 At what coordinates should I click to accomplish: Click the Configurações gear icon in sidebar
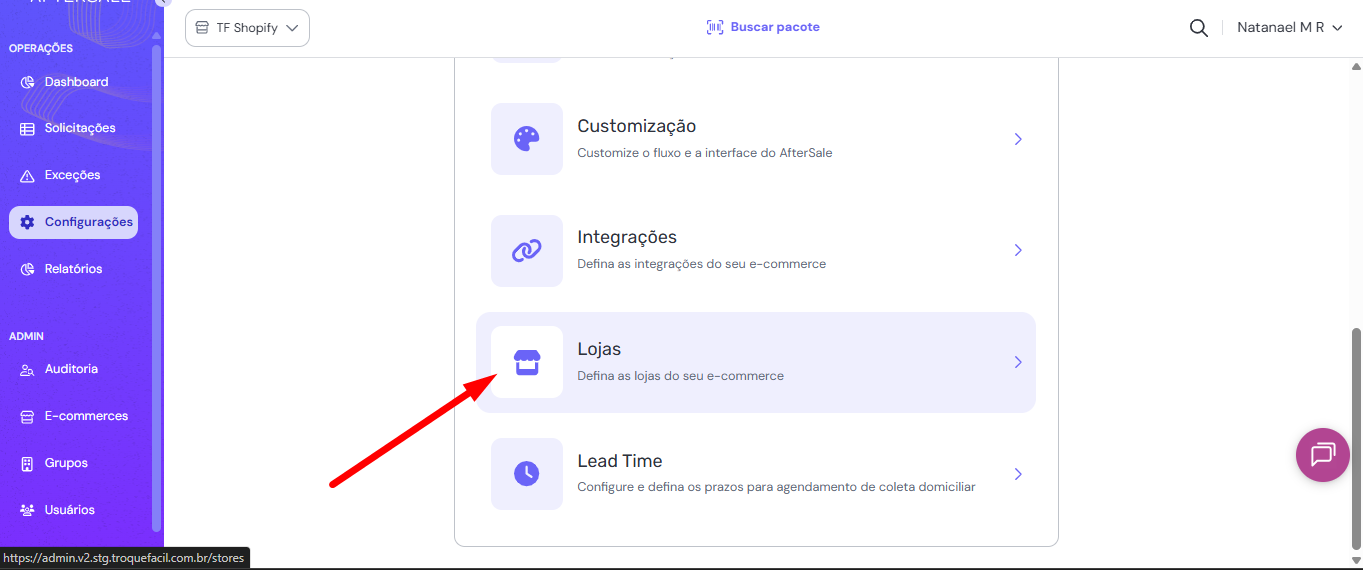click(27, 222)
